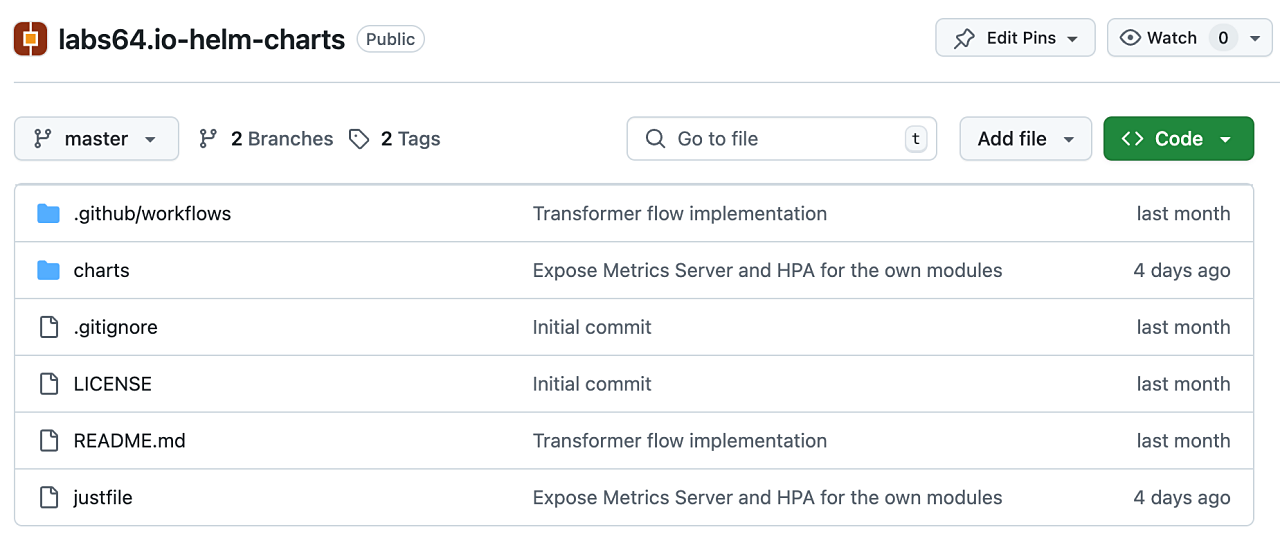Open the charts commit message Expose Metrics Server
The height and width of the screenshot is (543, 1280).
[x=768, y=270]
